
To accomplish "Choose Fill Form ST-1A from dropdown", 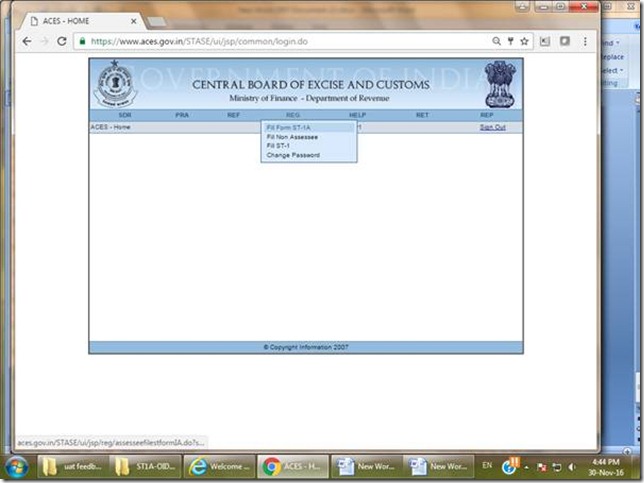I will tap(308, 128).
